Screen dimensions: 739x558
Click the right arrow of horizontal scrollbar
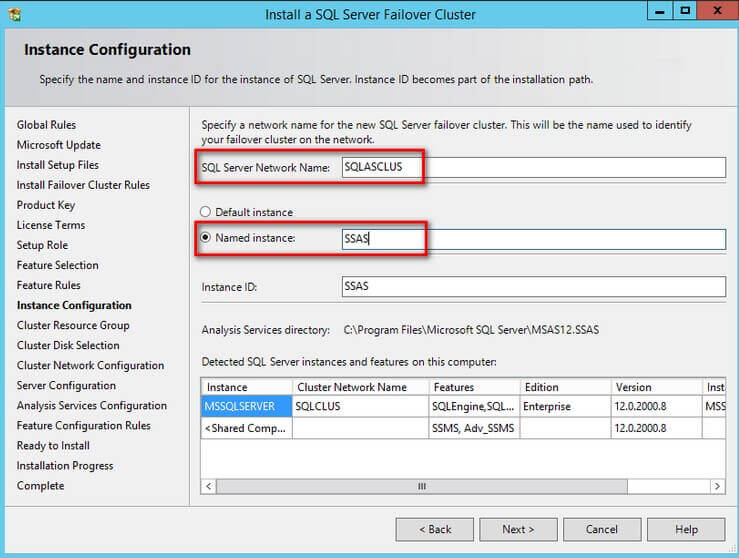coord(717,486)
